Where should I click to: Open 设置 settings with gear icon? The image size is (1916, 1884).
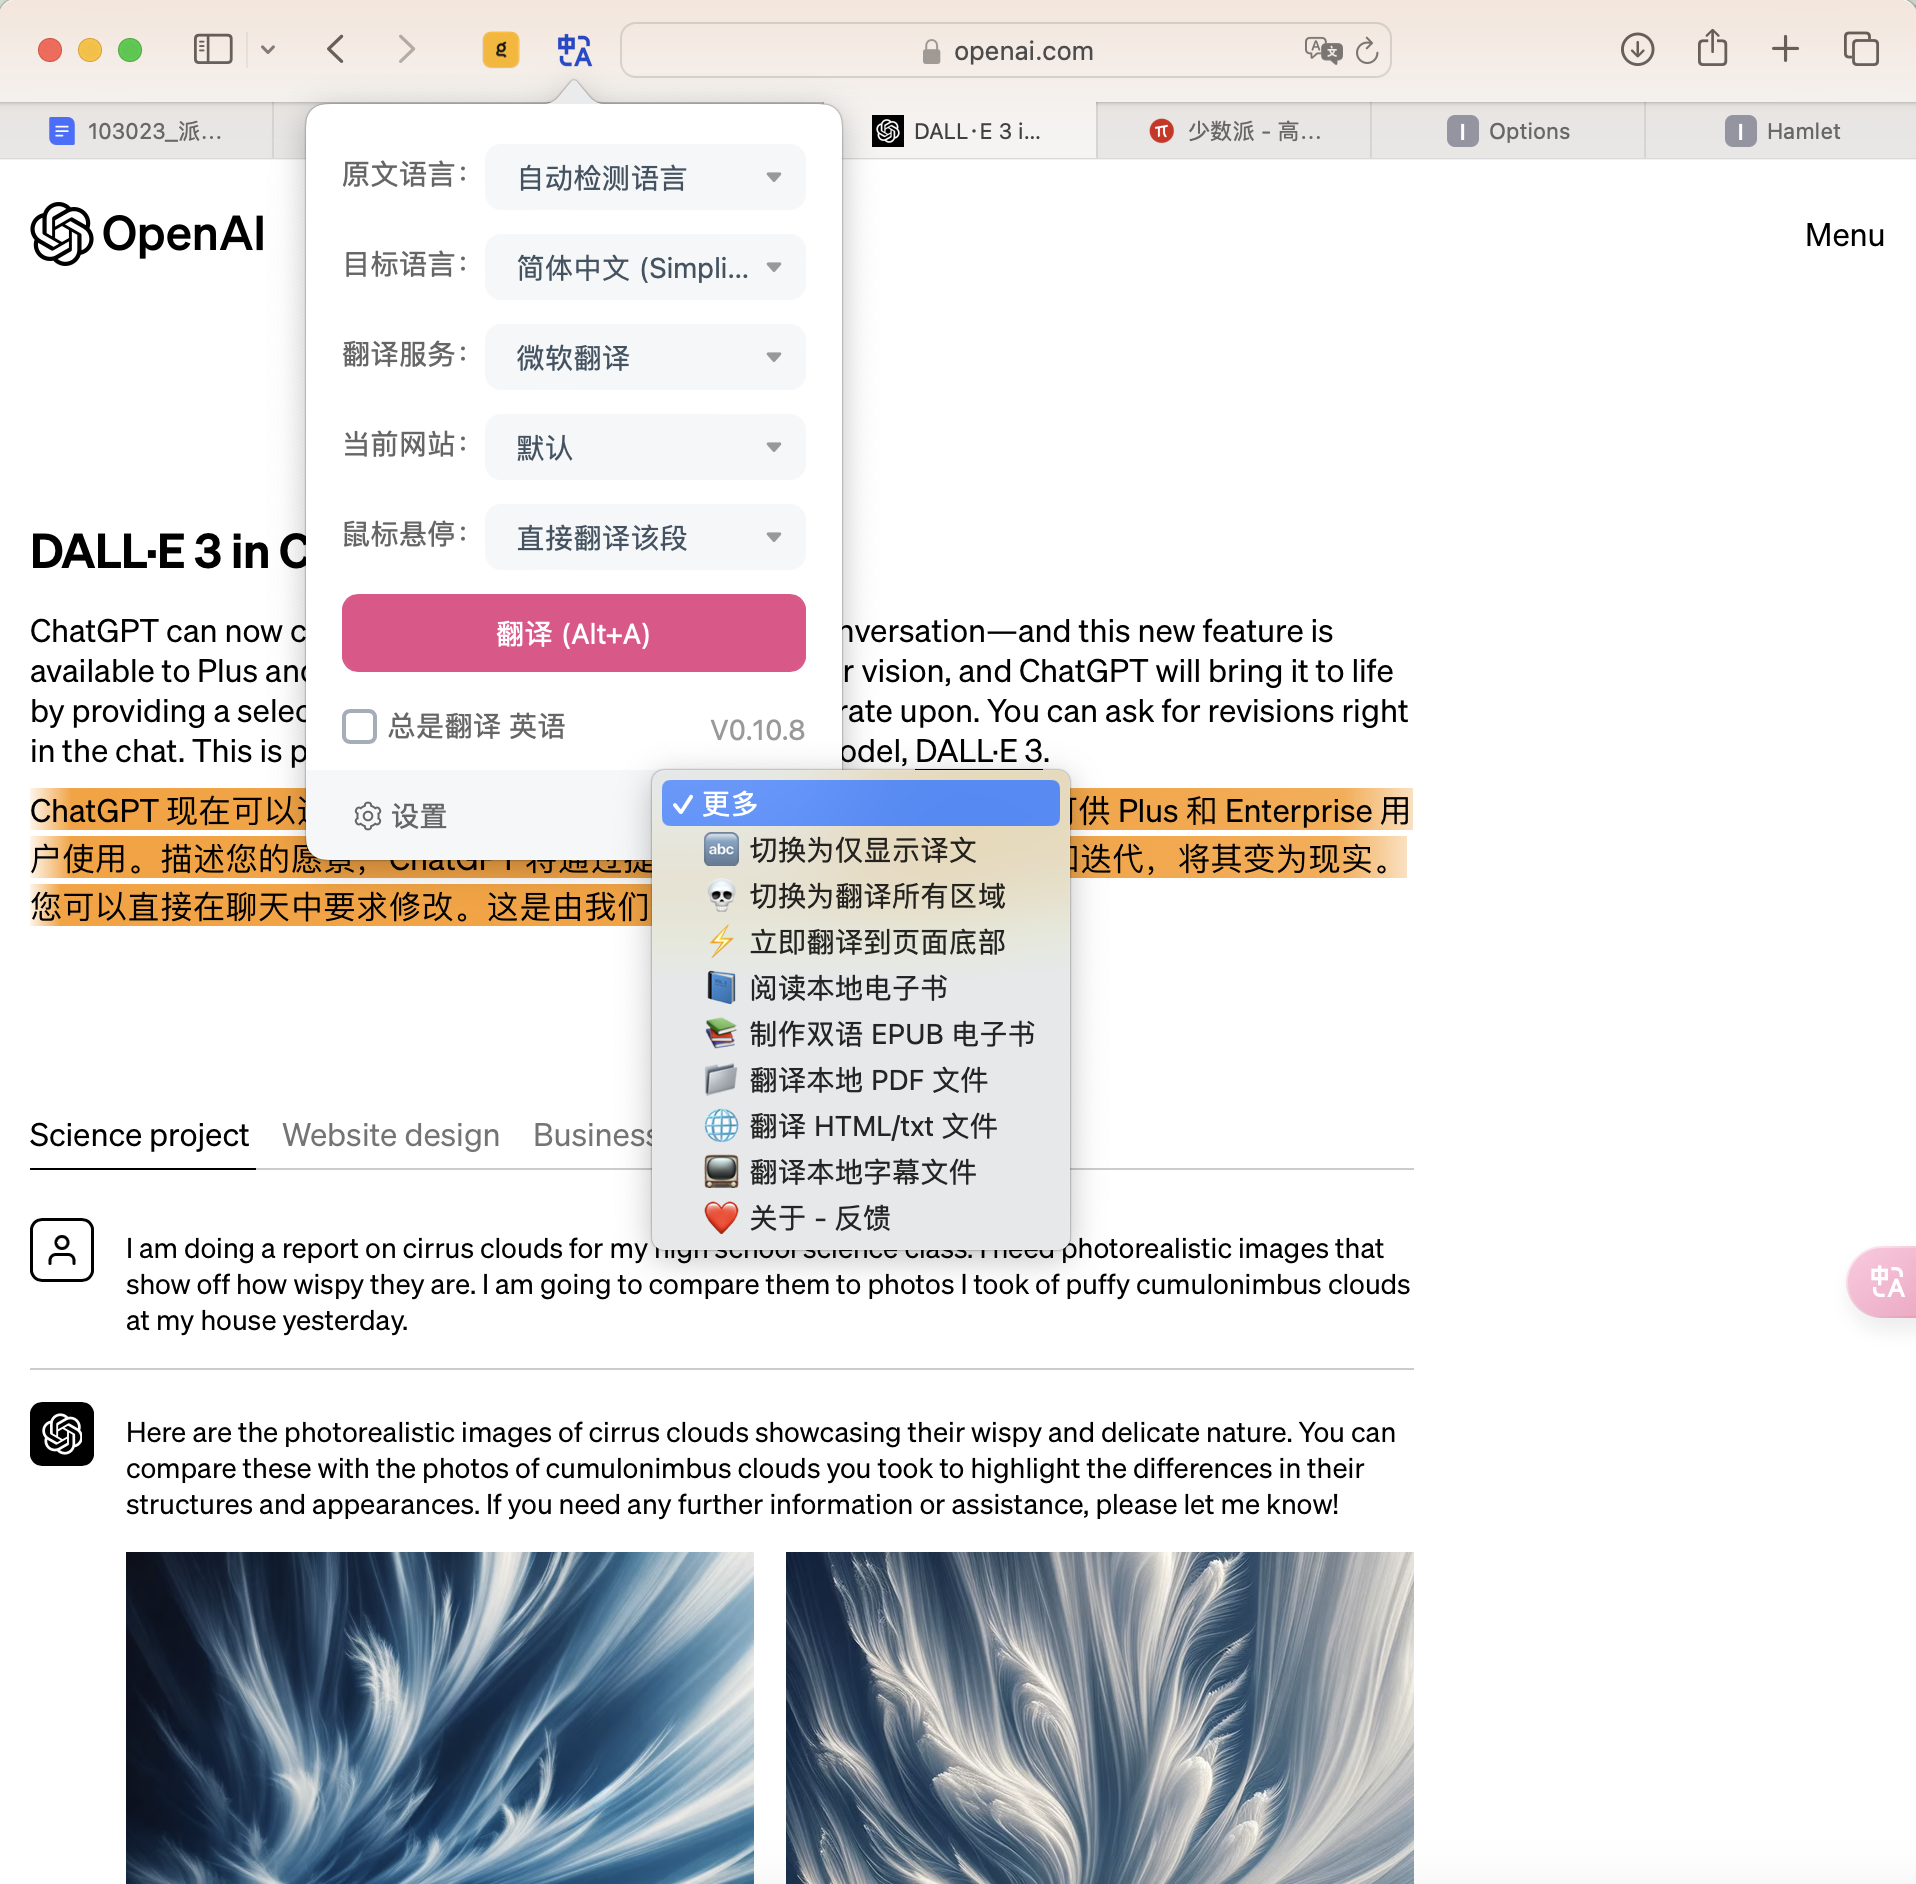coord(400,816)
